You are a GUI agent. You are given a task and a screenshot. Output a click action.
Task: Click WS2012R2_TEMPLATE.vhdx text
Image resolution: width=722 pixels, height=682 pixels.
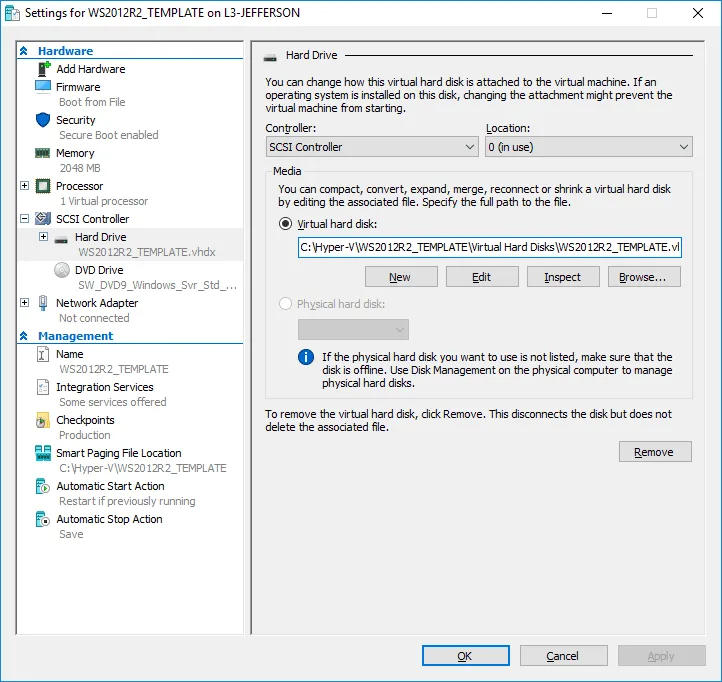pyautogui.click(x=147, y=252)
